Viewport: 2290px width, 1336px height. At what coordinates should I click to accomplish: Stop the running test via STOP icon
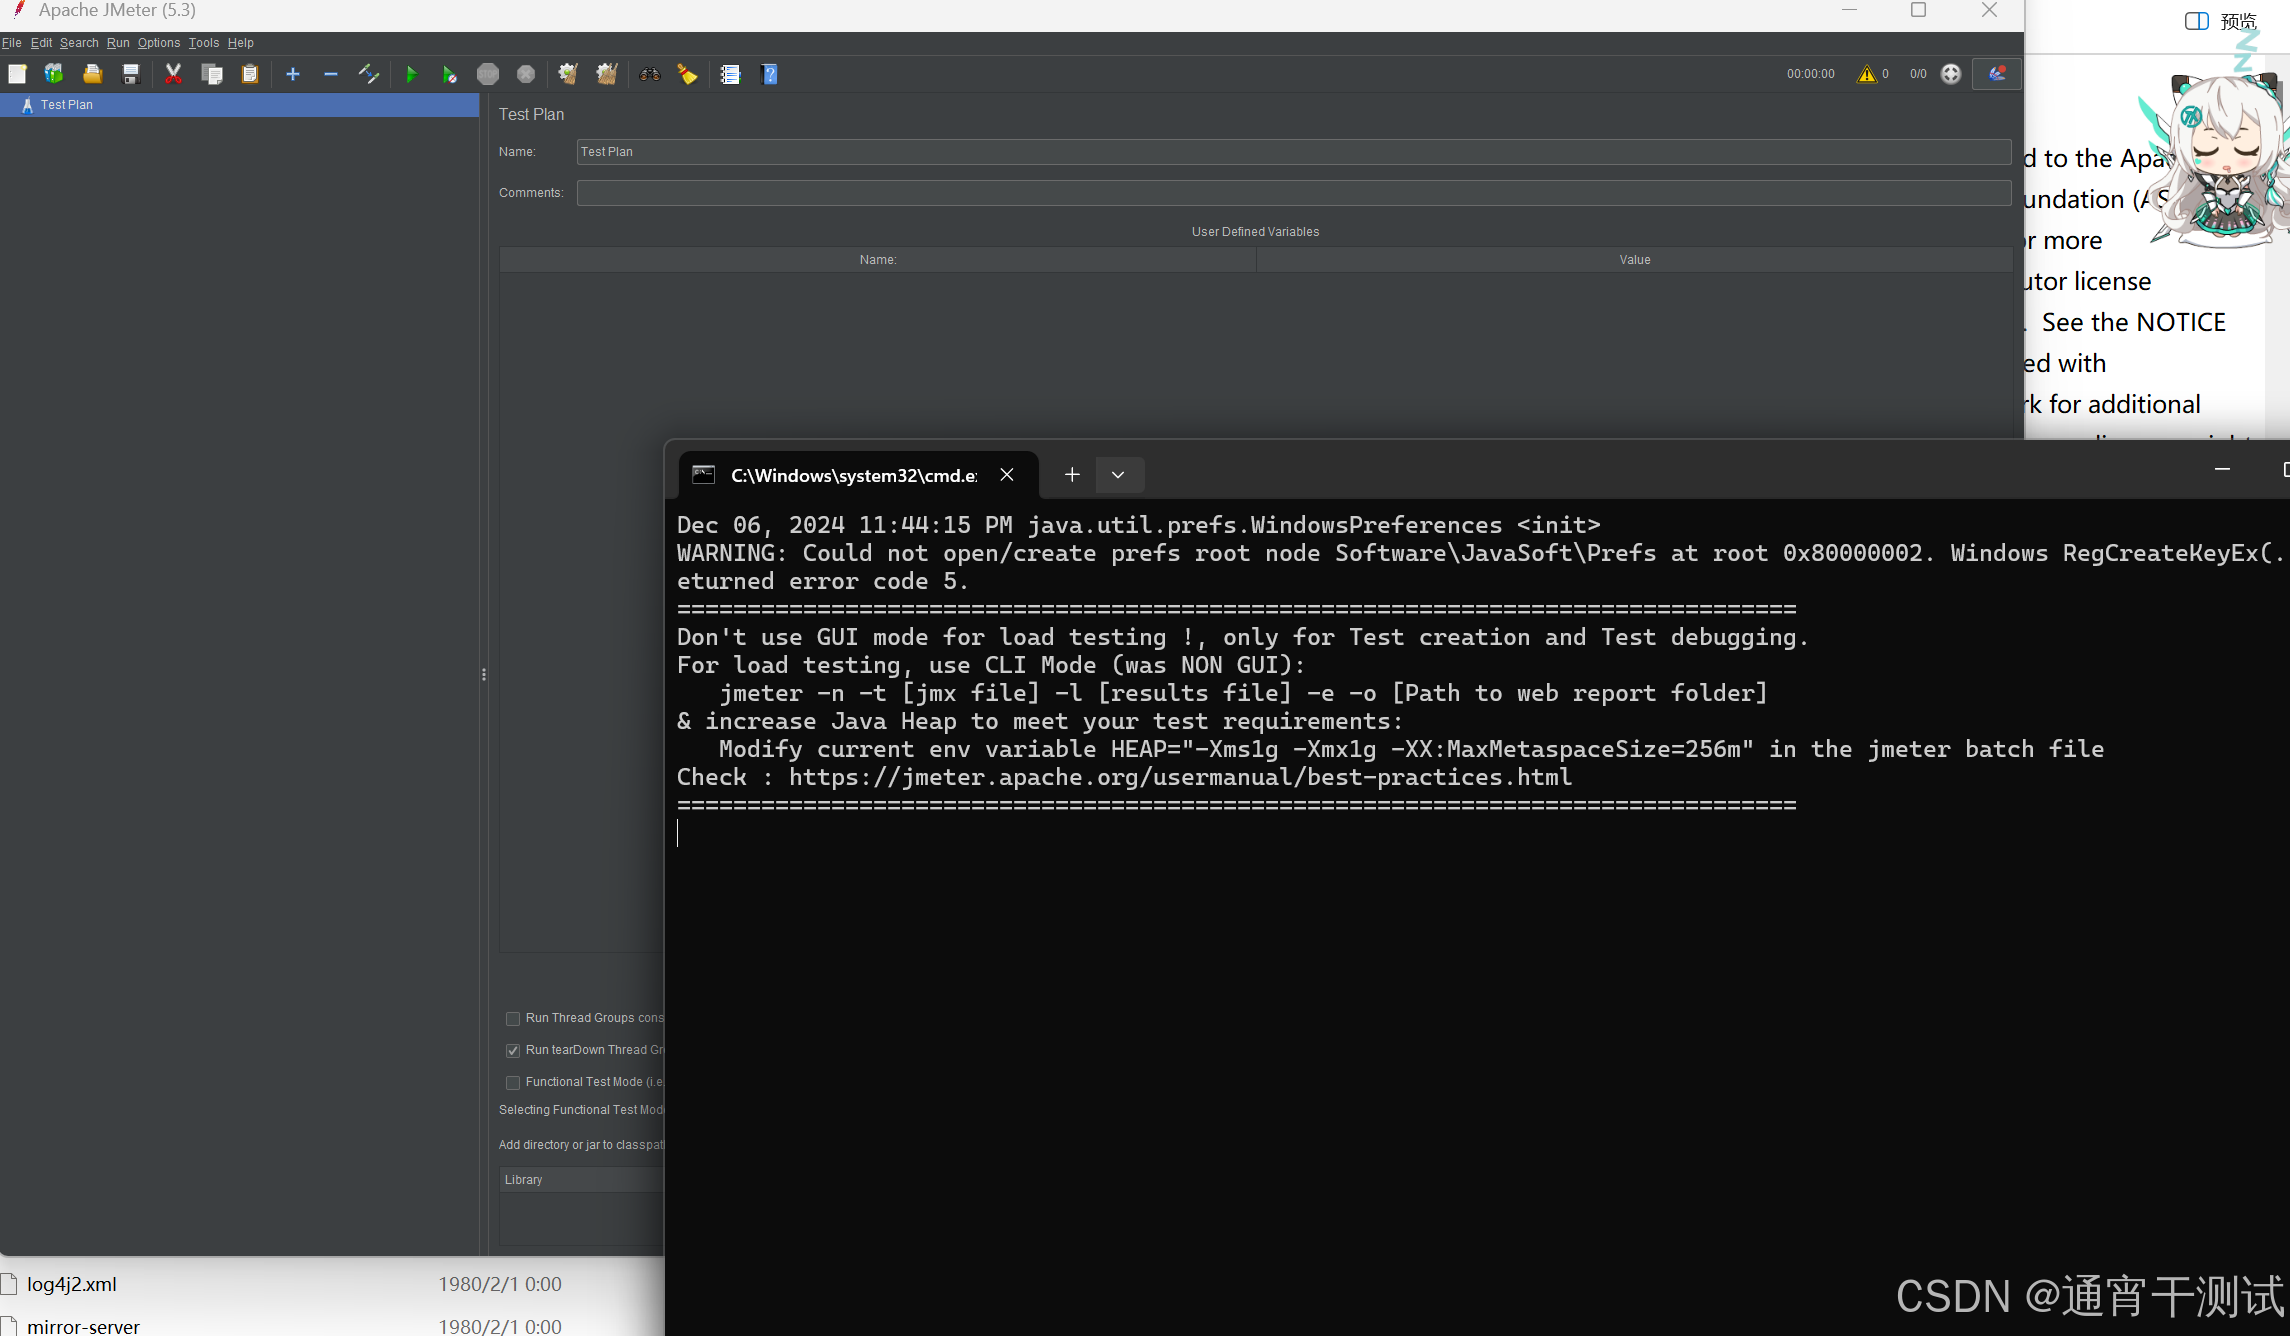click(x=488, y=73)
